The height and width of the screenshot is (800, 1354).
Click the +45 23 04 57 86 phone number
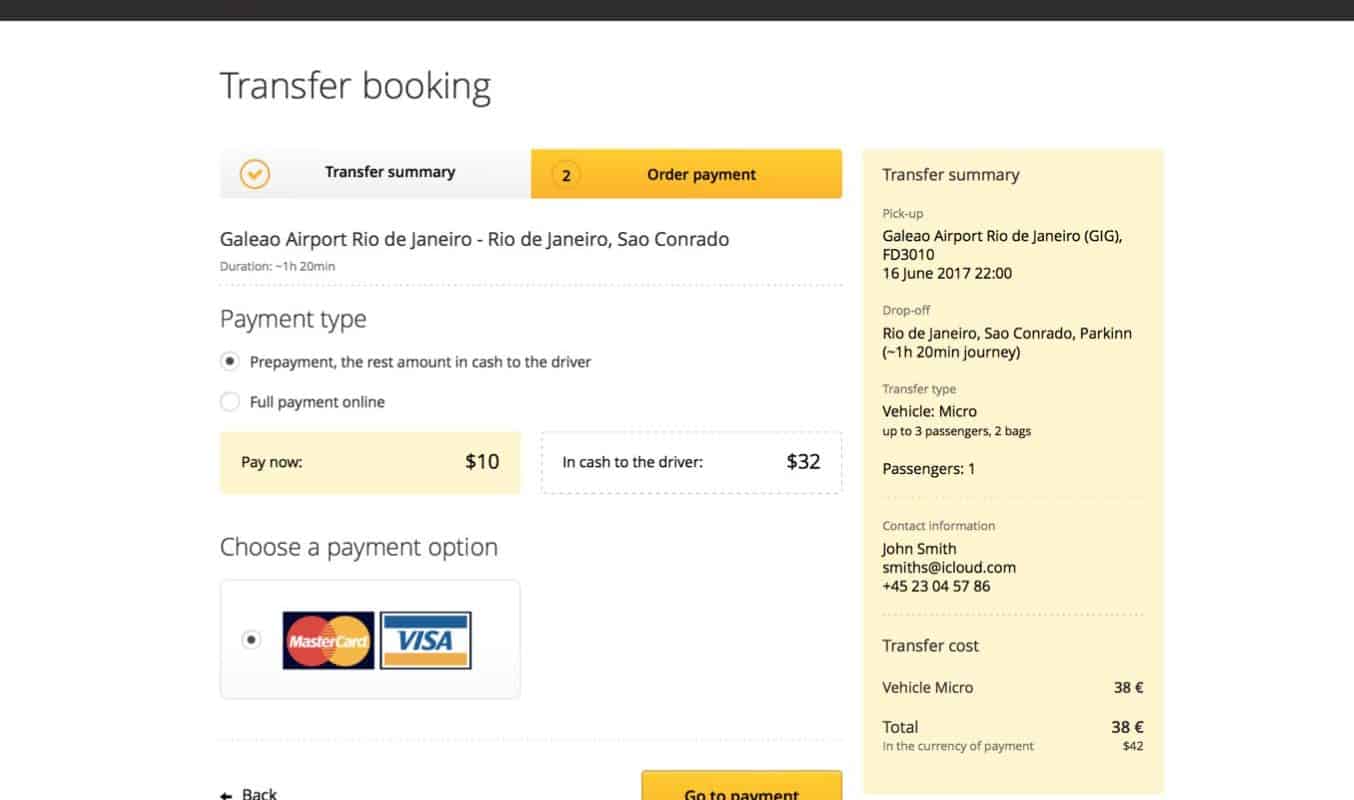(x=935, y=586)
